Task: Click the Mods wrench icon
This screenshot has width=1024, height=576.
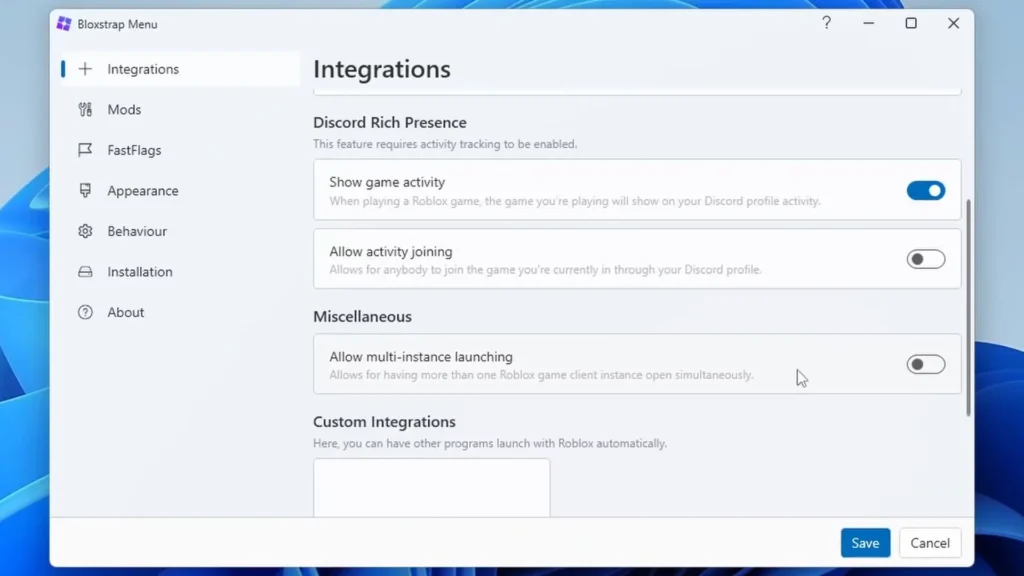Action: [85, 110]
